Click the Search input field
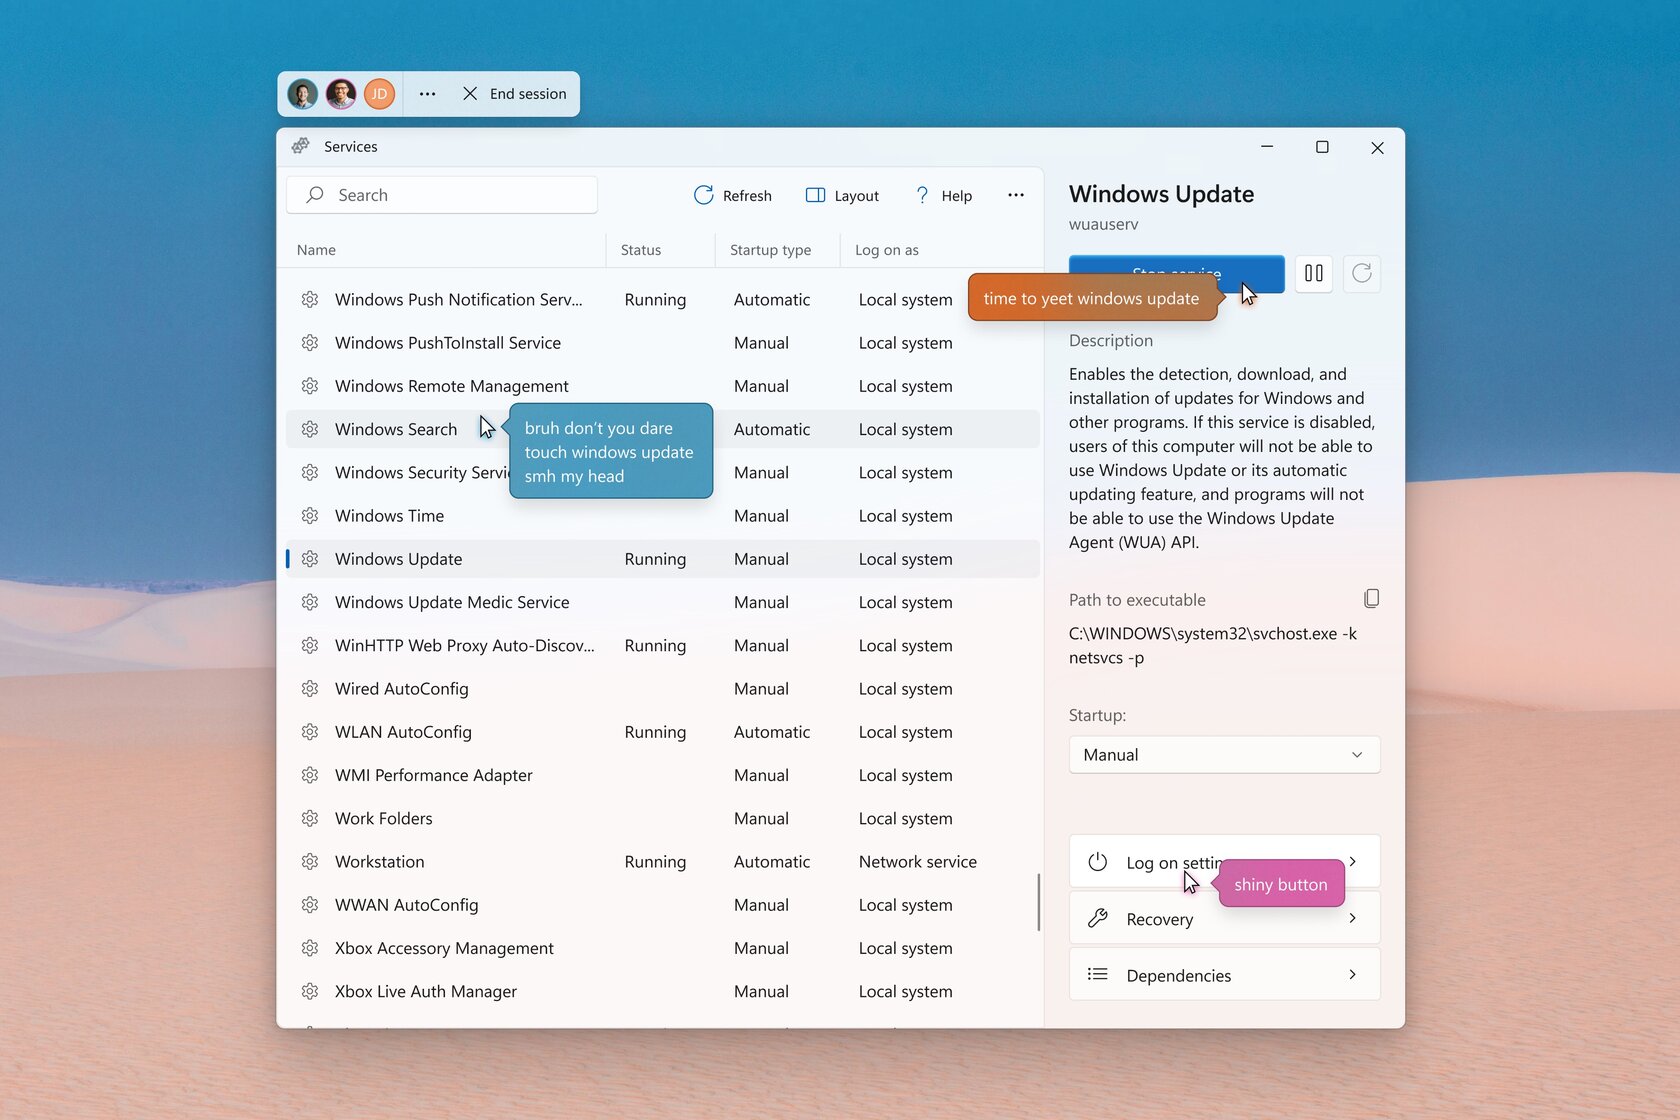 (442, 195)
